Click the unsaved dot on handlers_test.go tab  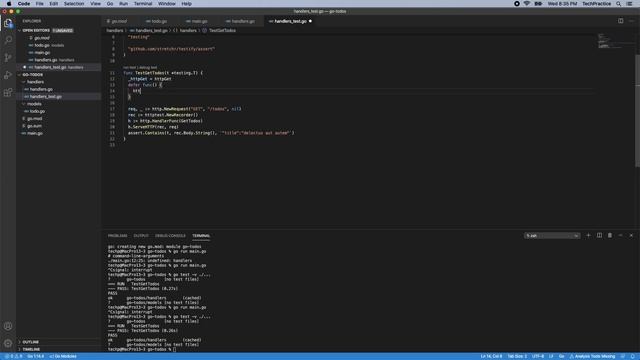pos(310,21)
